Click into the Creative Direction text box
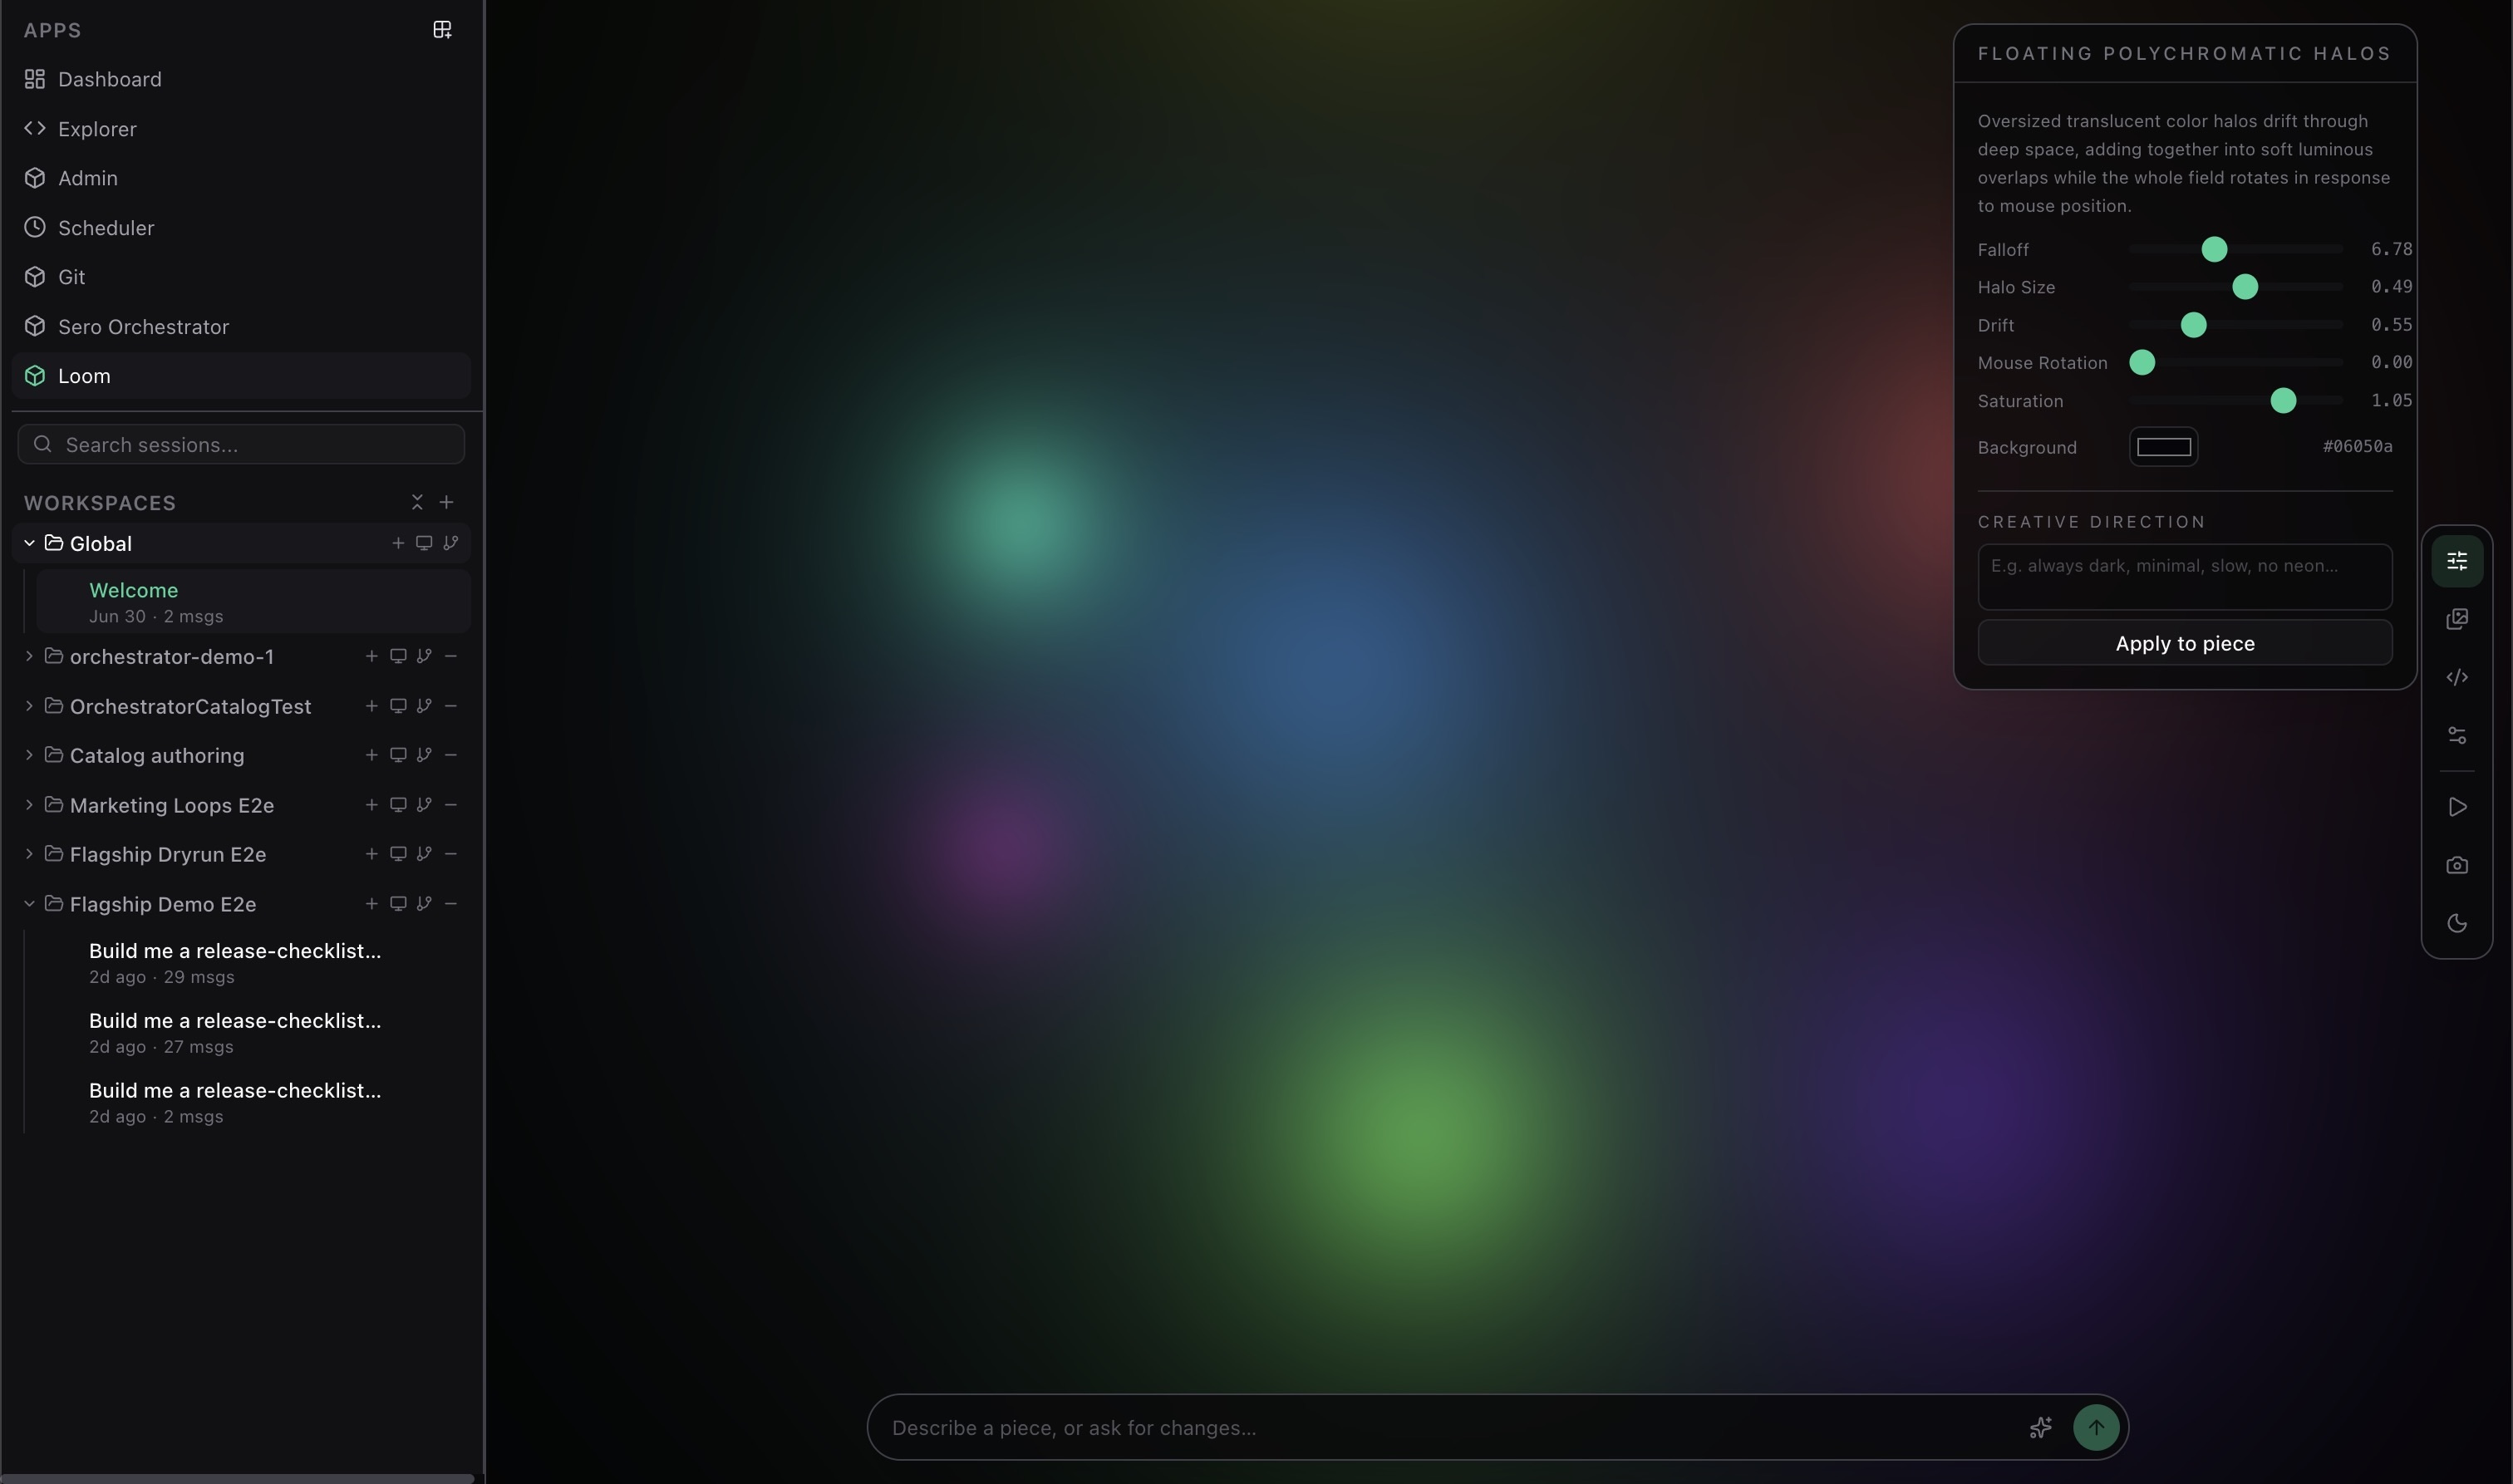Image resolution: width=2513 pixels, height=1484 pixels. (x=2185, y=577)
